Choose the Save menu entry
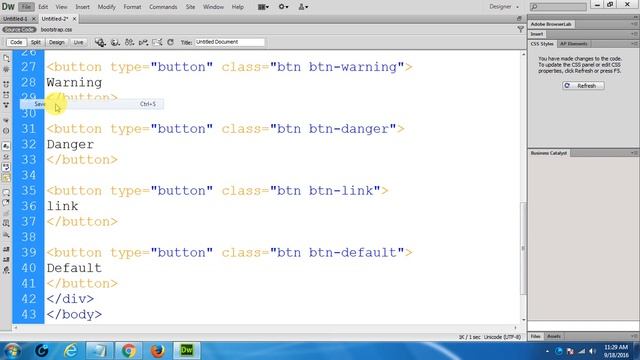This screenshot has width=640, height=360. (x=92, y=104)
